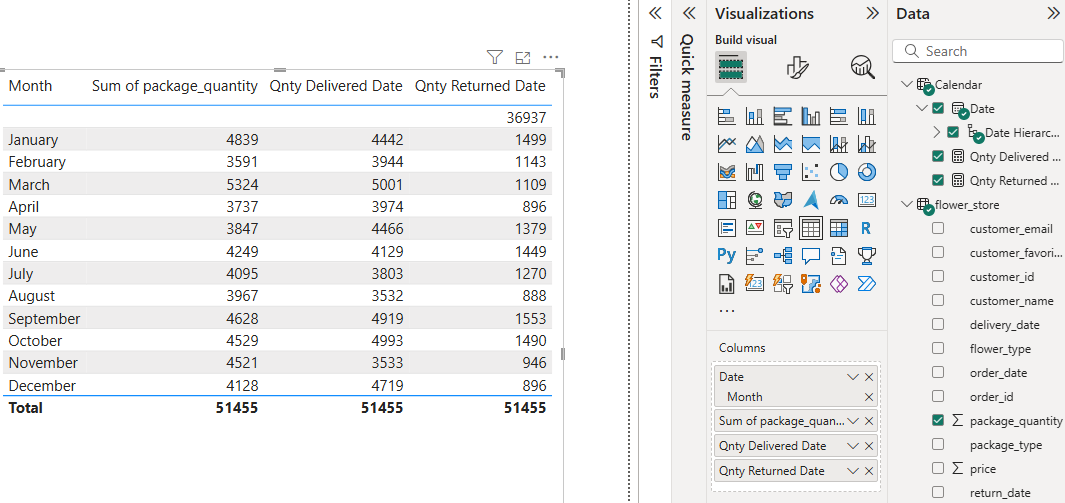Collapse the Calendar table in Data pane
The width and height of the screenshot is (1065, 503).
pos(906,85)
